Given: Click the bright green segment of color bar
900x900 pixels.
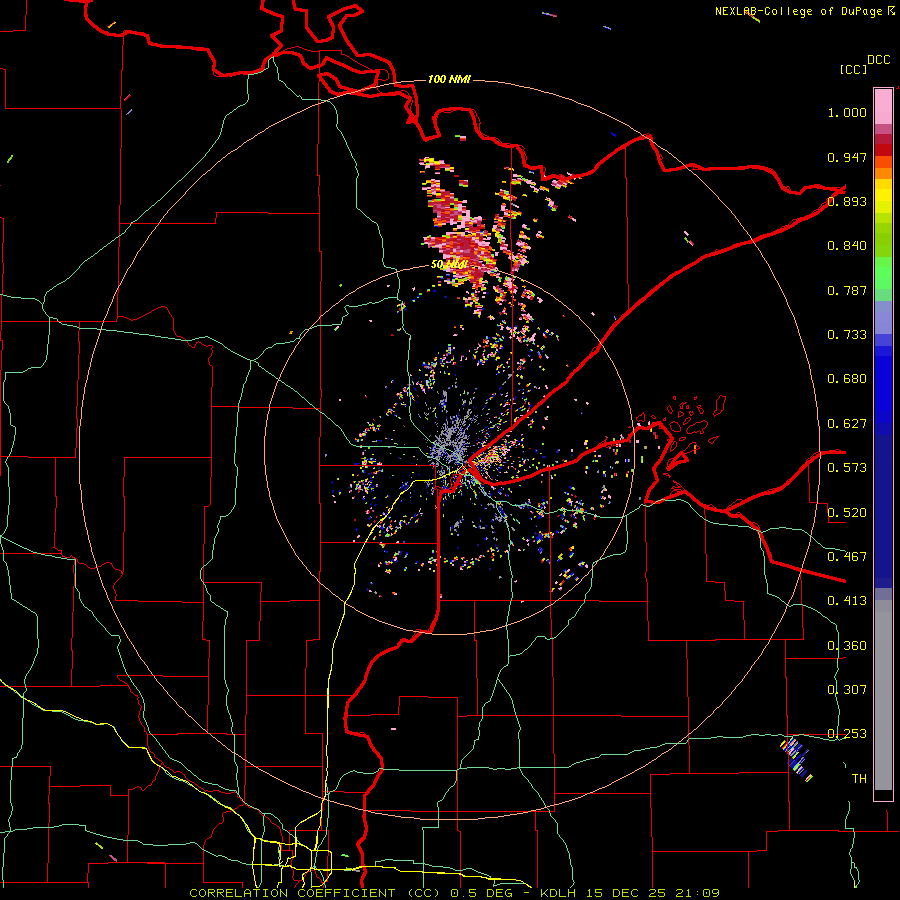Looking at the screenshot, I should (x=883, y=273).
